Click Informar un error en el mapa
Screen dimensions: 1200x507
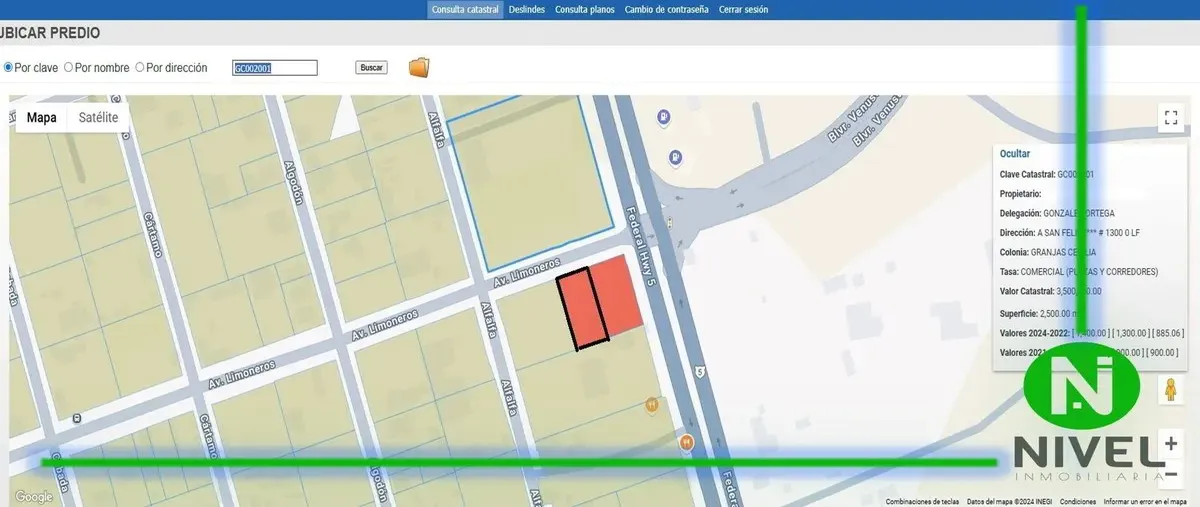pos(1145,502)
